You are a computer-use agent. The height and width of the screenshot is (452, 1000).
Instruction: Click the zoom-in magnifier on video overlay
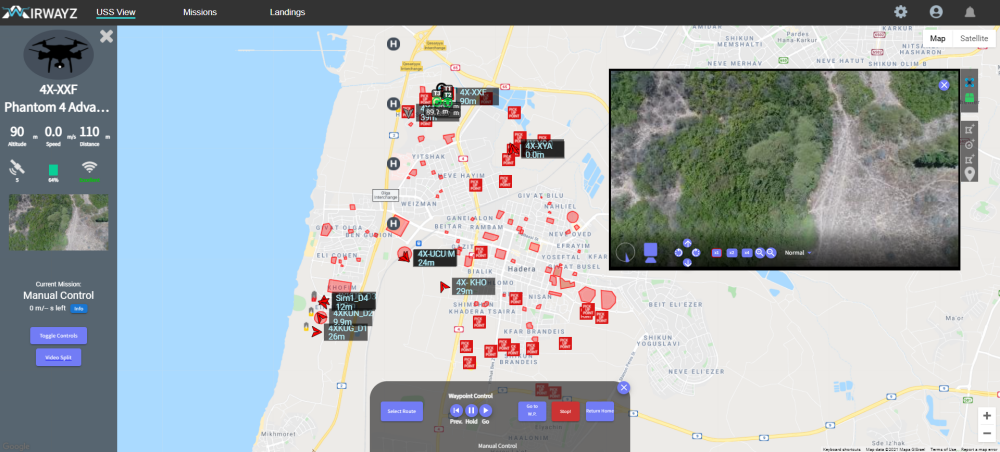[760, 253]
